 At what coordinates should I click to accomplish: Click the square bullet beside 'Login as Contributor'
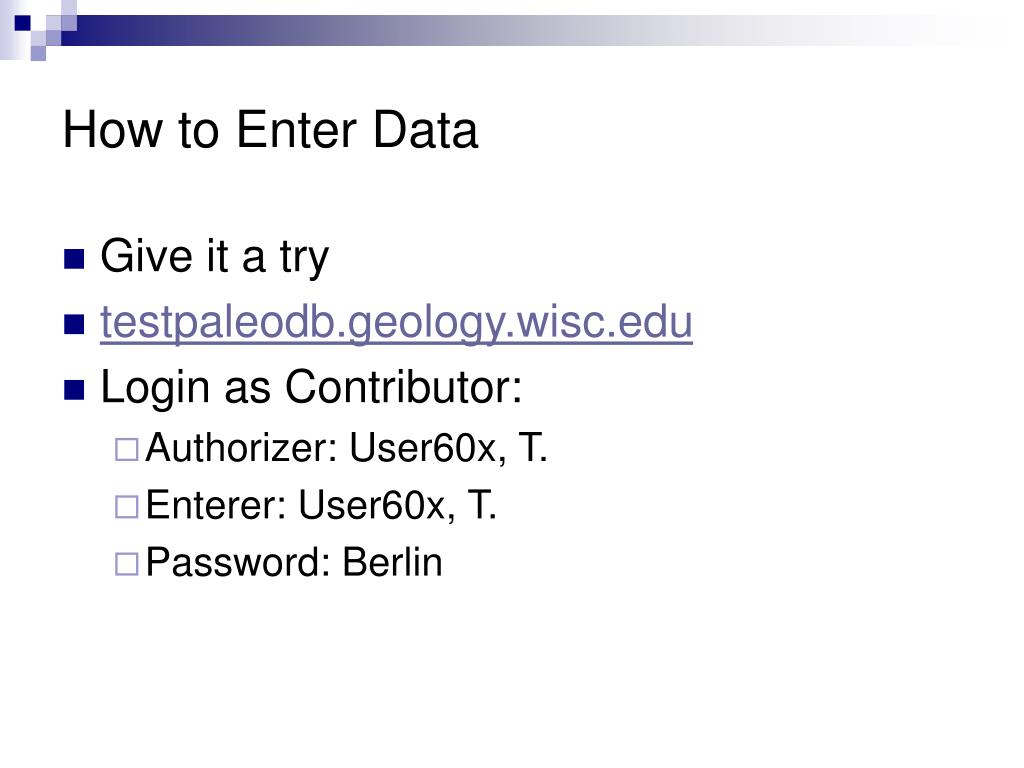(74, 390)
